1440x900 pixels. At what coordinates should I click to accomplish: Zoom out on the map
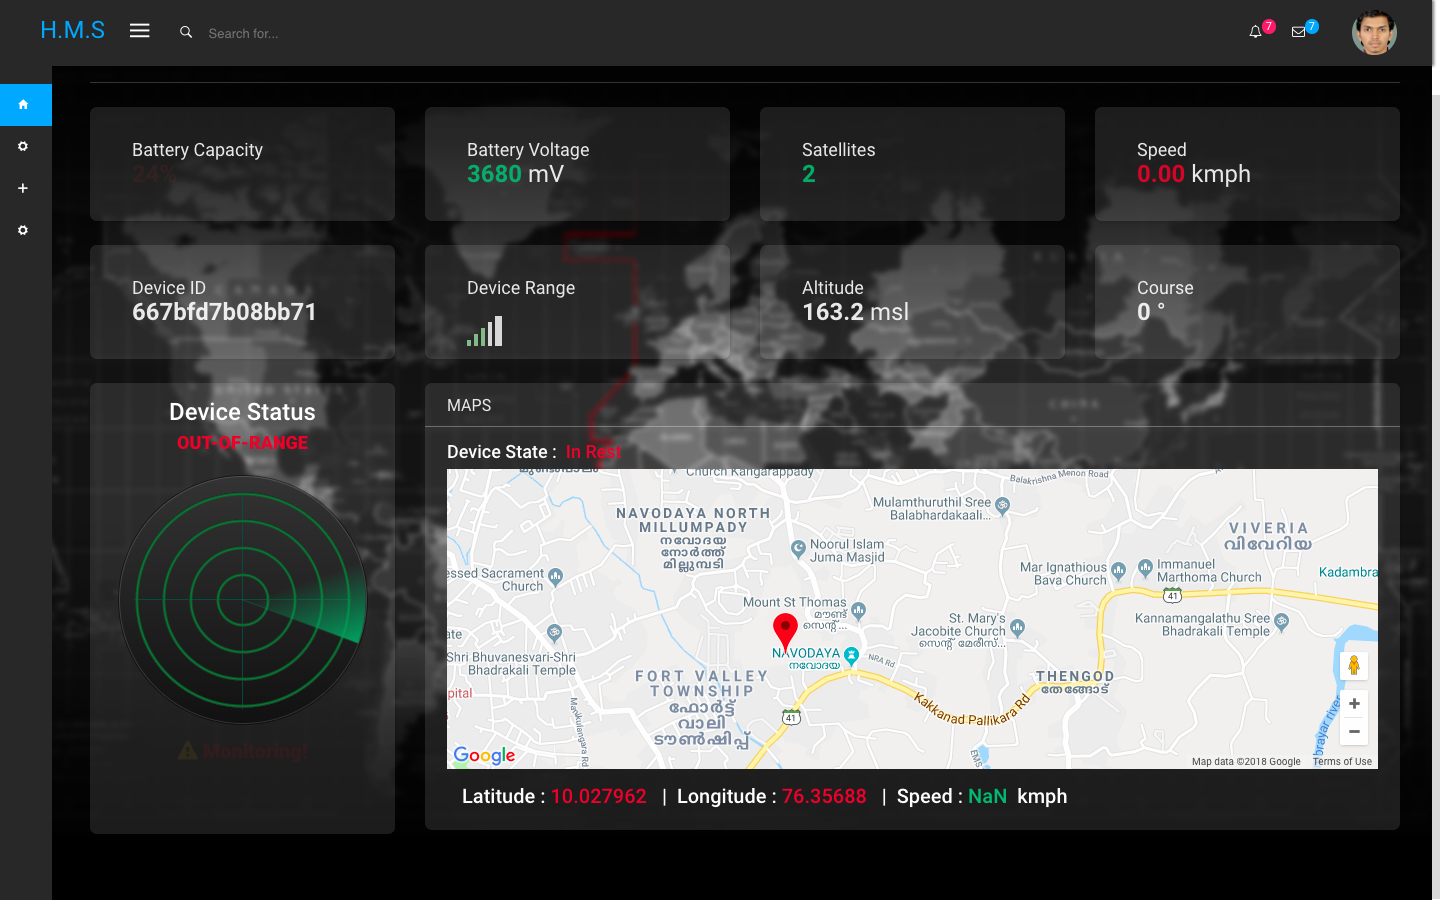coord(1354,732)
